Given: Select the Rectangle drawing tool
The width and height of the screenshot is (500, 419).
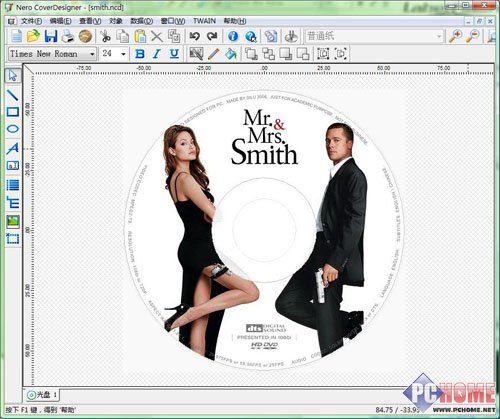Looking at the screenshot, I should [13, 112].
